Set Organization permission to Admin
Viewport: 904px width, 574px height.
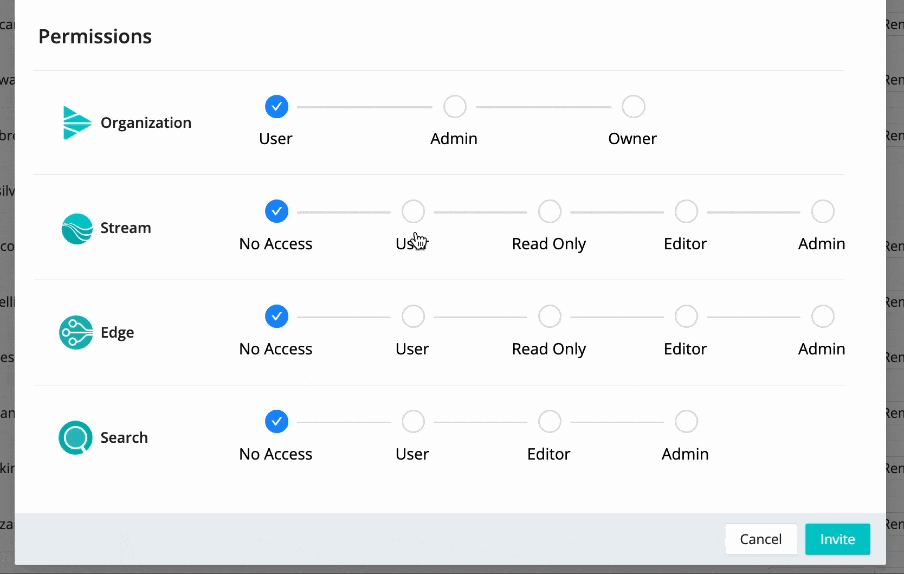click(x=454, y=107)
